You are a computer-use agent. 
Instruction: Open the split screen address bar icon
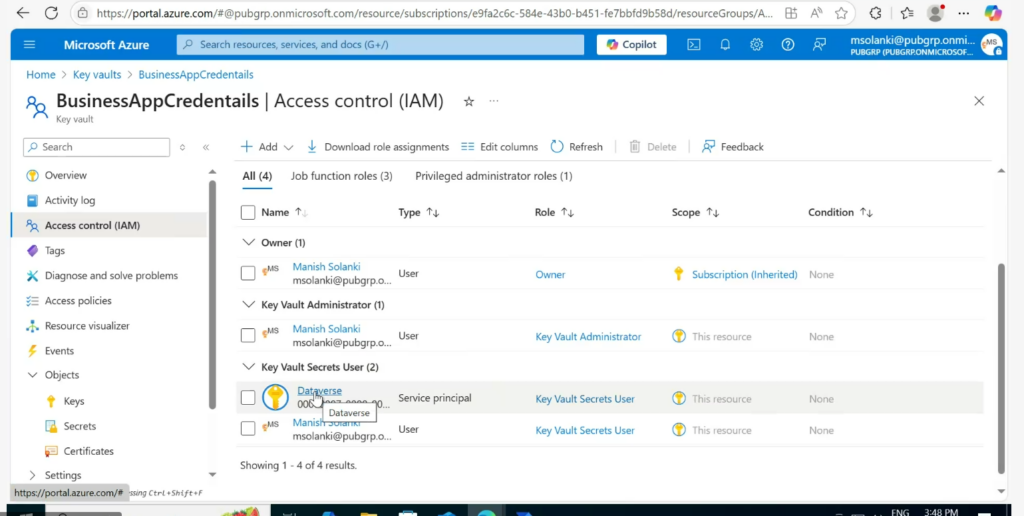coord(791,13)
